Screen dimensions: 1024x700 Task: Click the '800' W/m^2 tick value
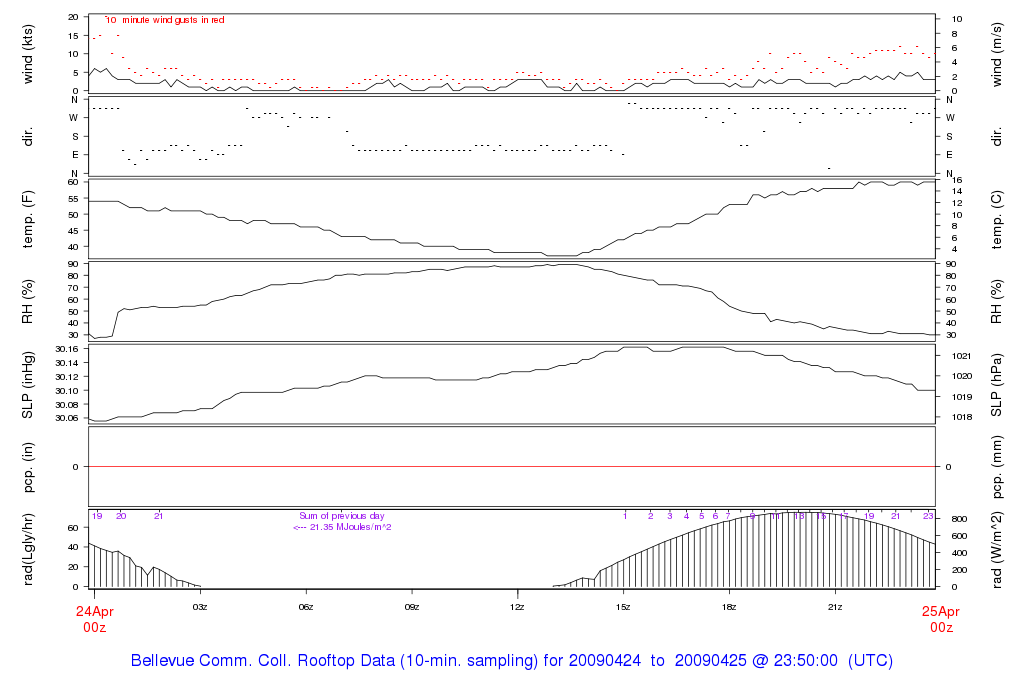(x=959, y=519)
